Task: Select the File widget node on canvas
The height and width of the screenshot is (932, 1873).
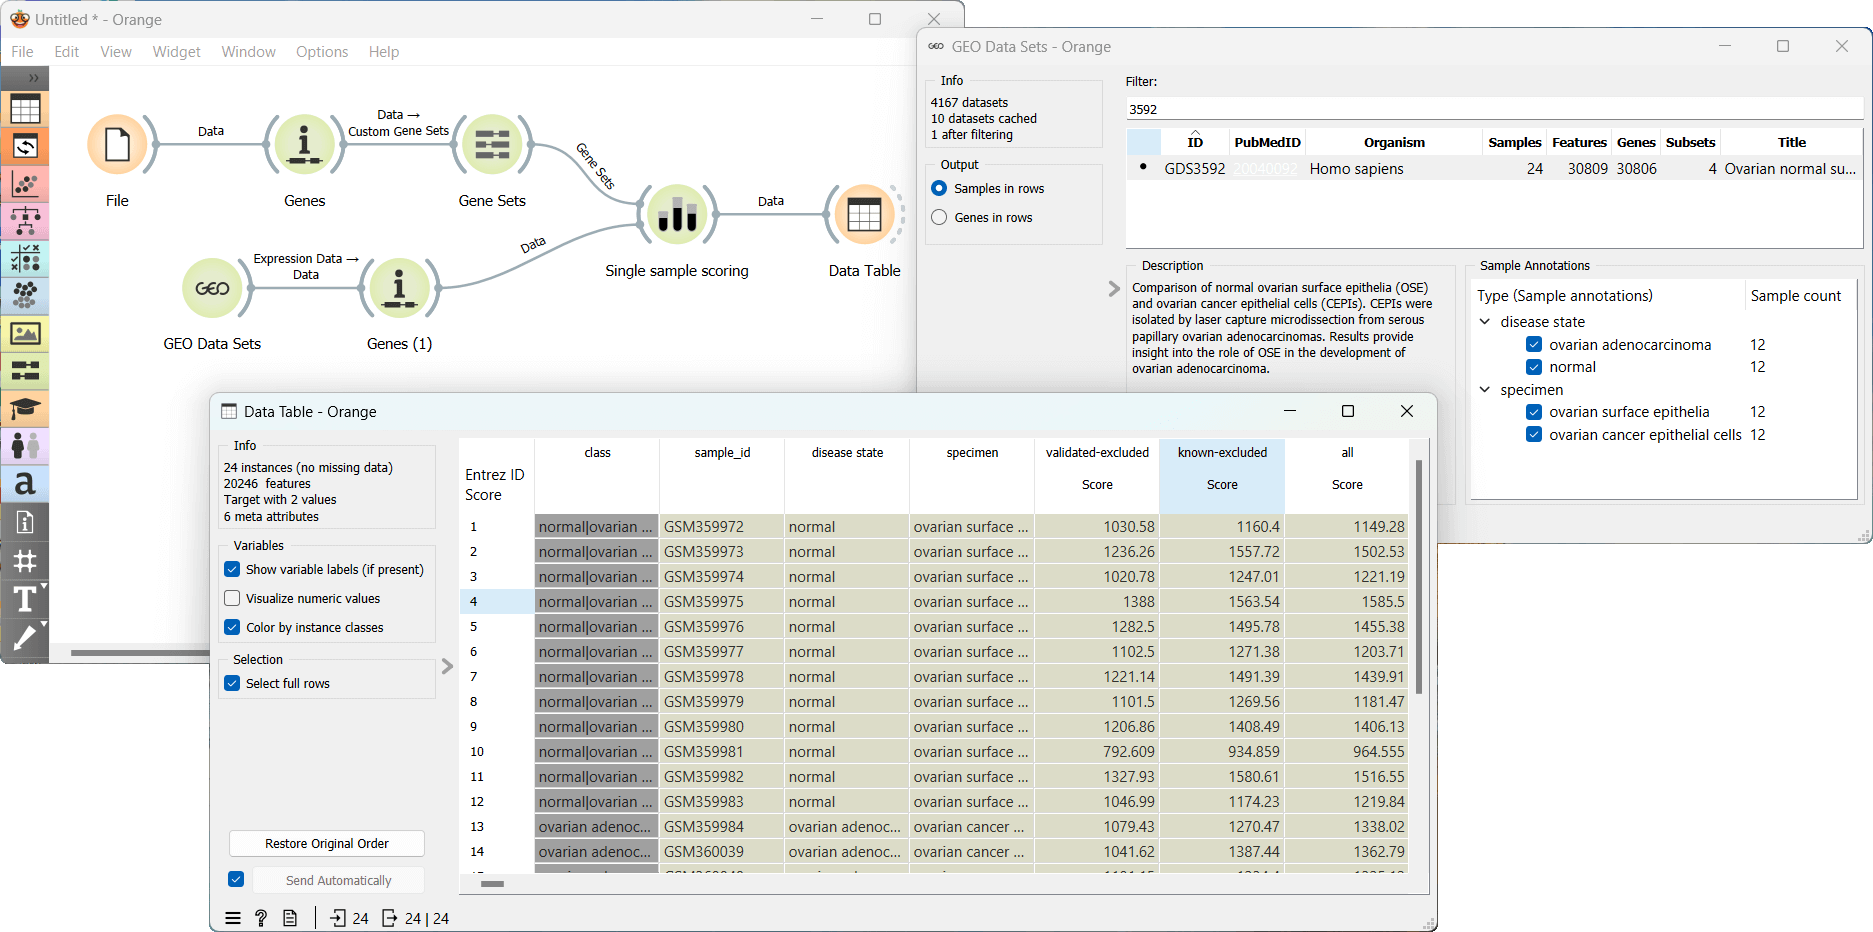Action: tap(117, 145)
